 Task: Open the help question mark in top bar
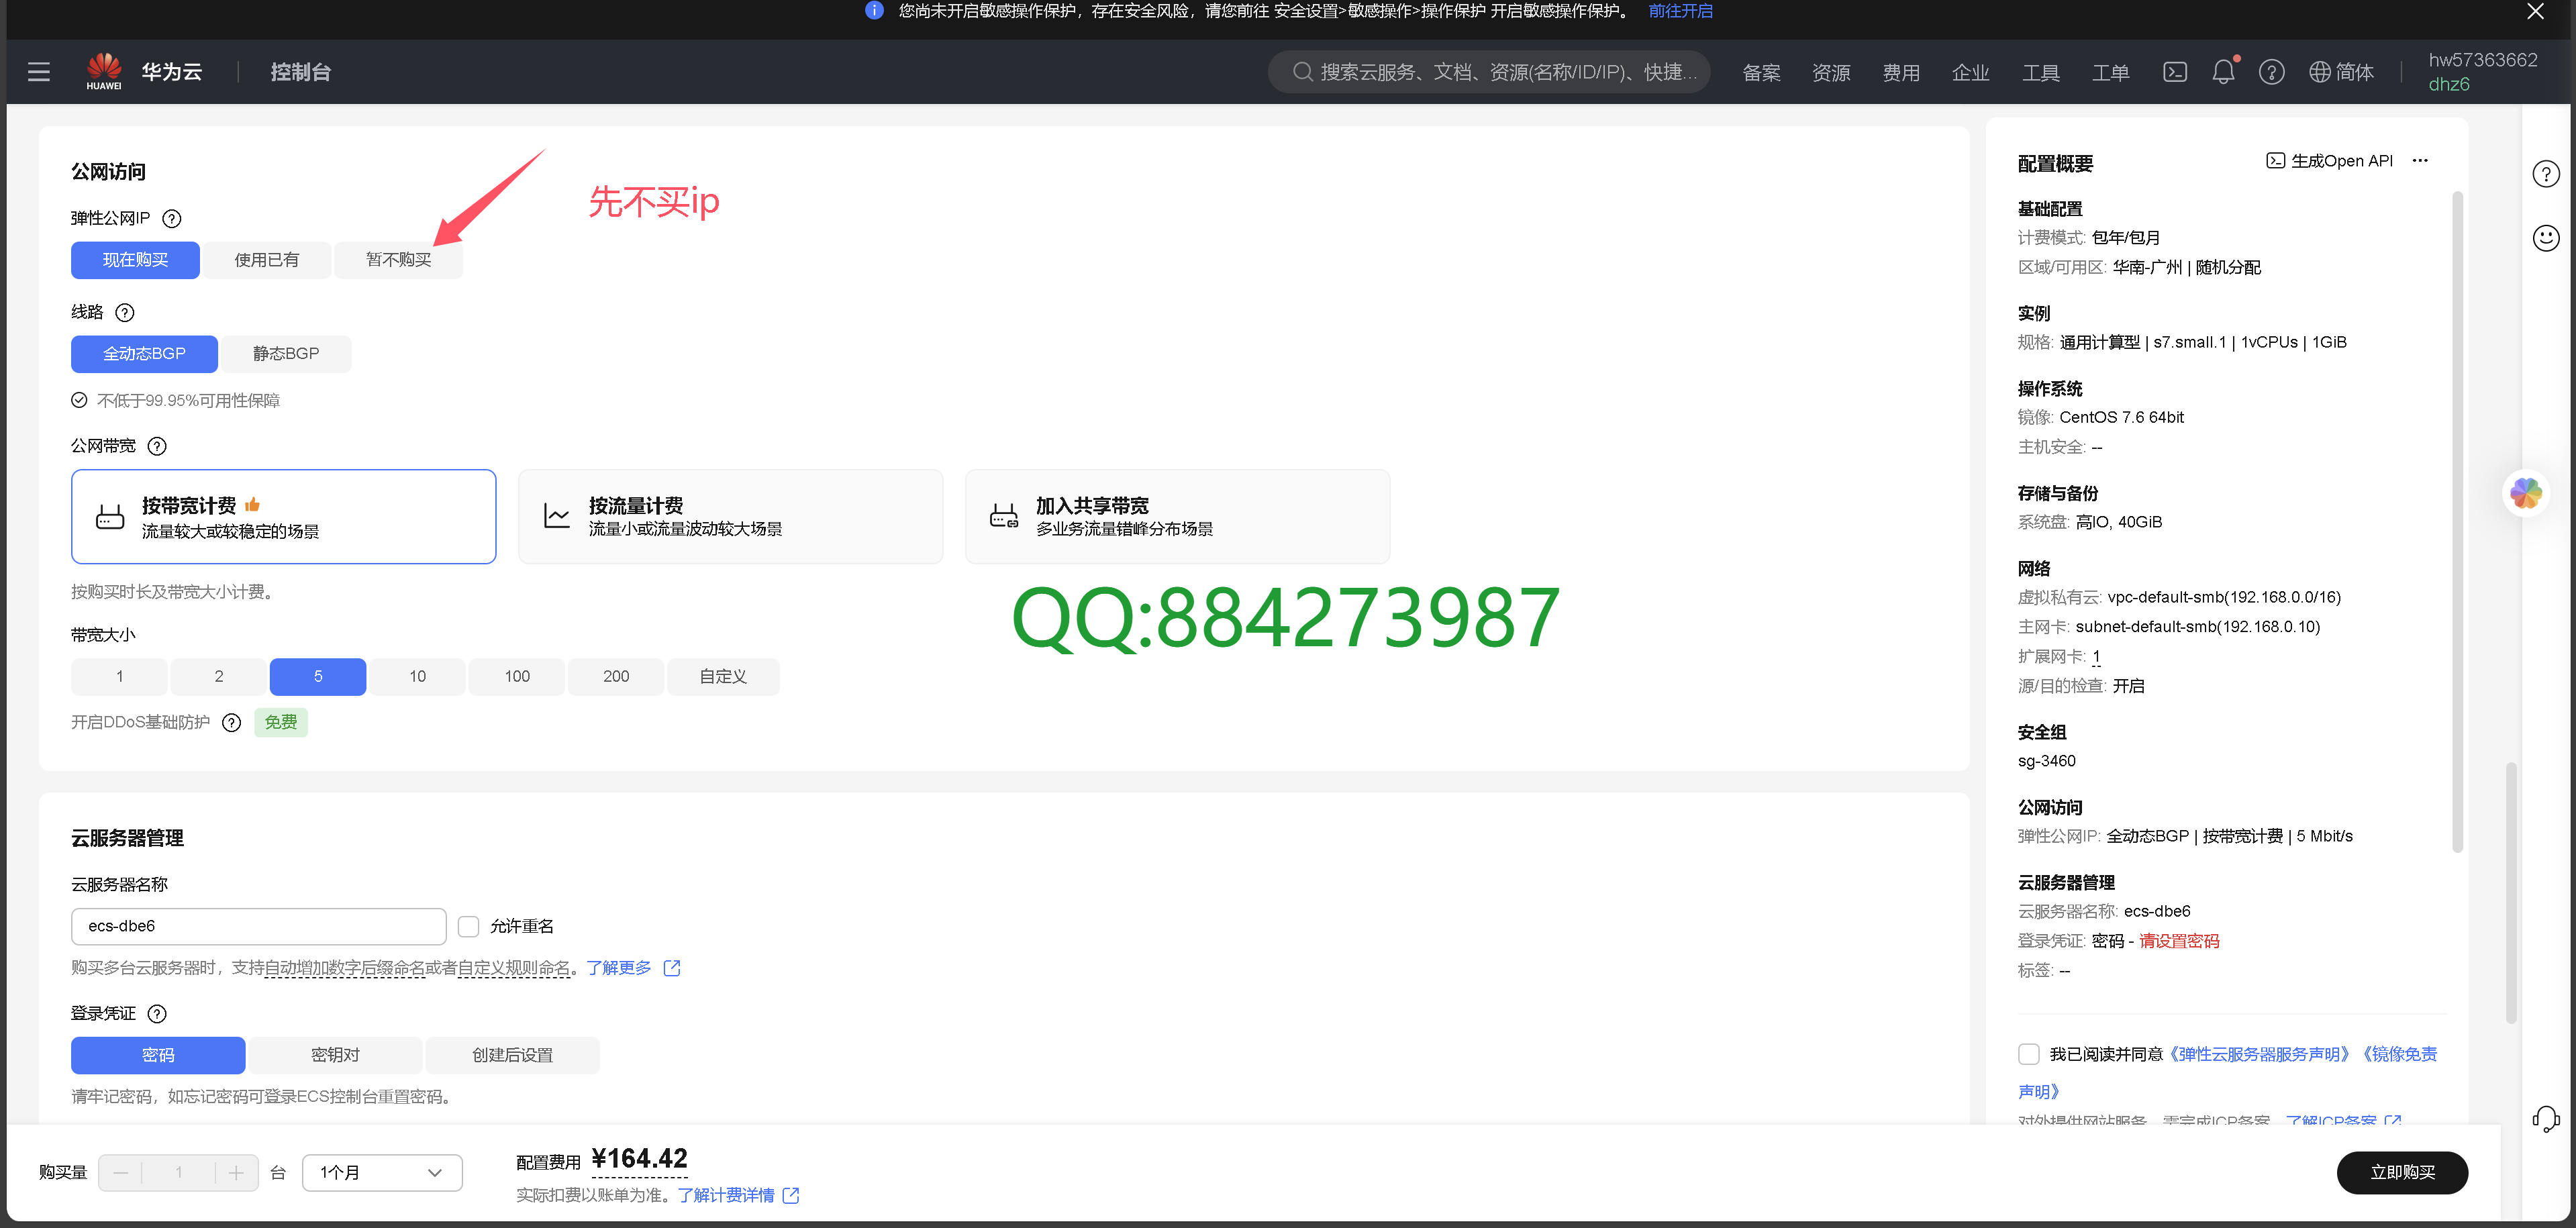2271,72
